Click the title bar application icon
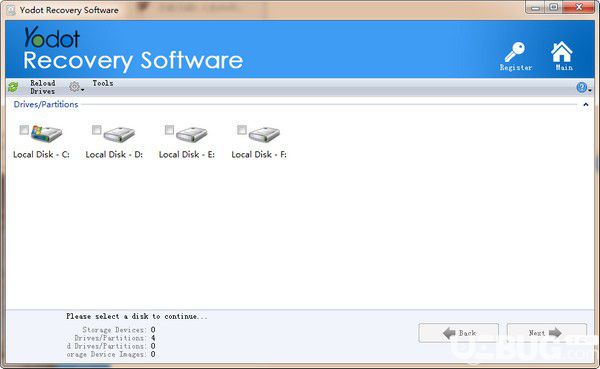This screenshot has width=600, height=369. click(x=11, y=10)
